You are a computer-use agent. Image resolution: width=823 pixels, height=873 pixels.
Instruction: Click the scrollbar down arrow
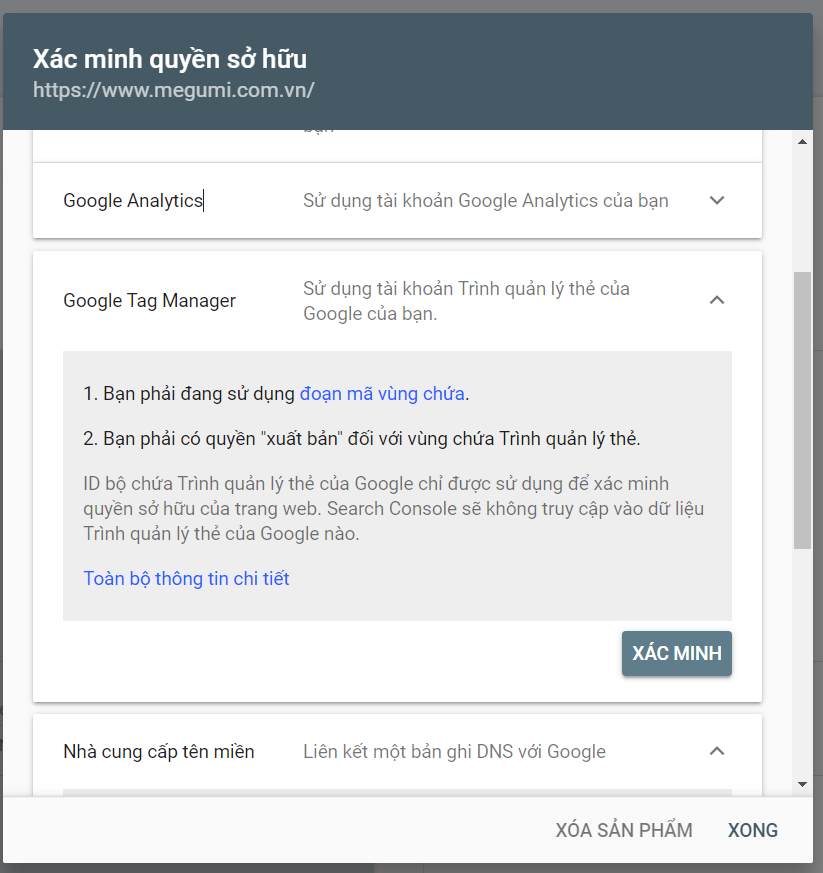[802, 784]
